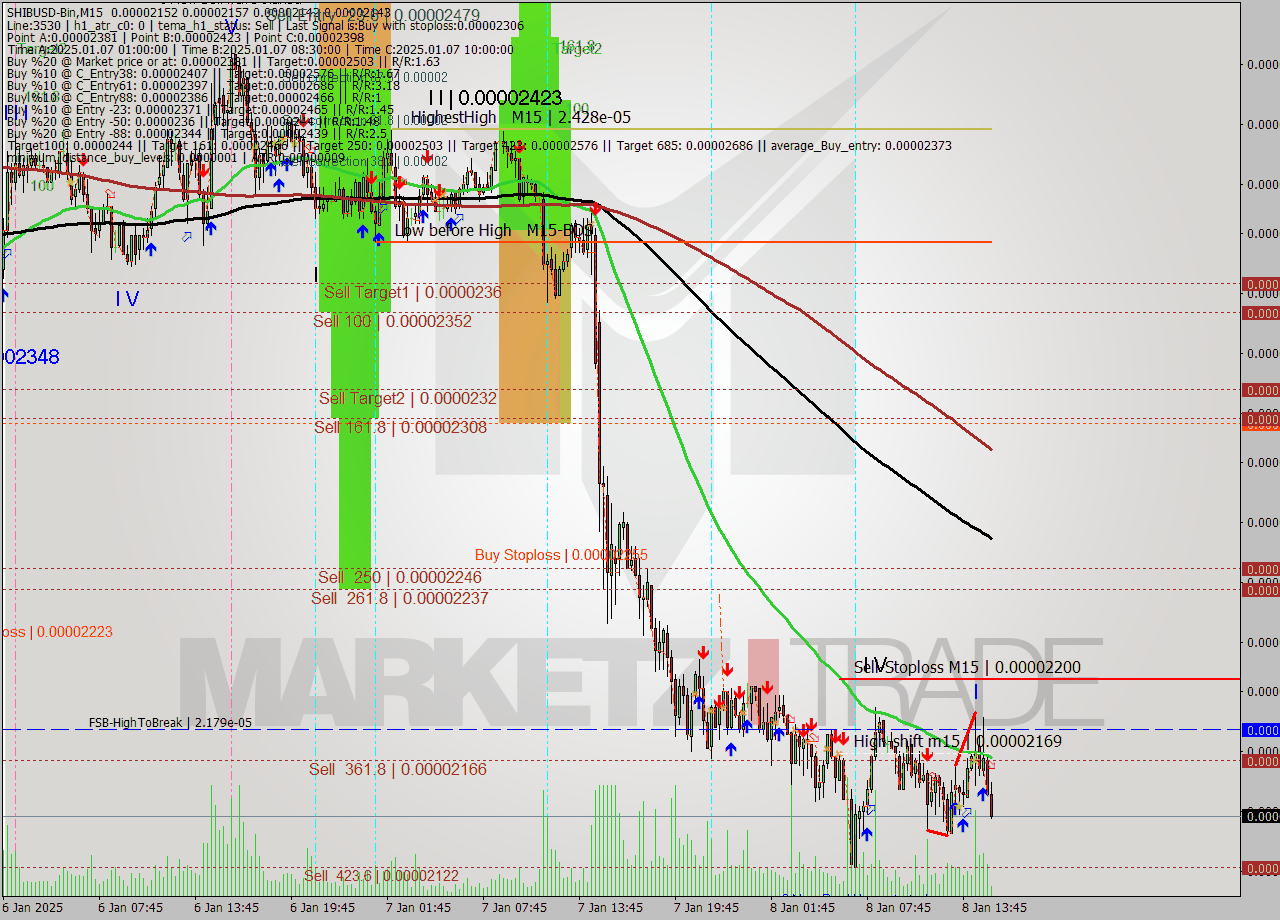Click the 'Sell Target1 | 0.0000236' label

coord(412,292)
